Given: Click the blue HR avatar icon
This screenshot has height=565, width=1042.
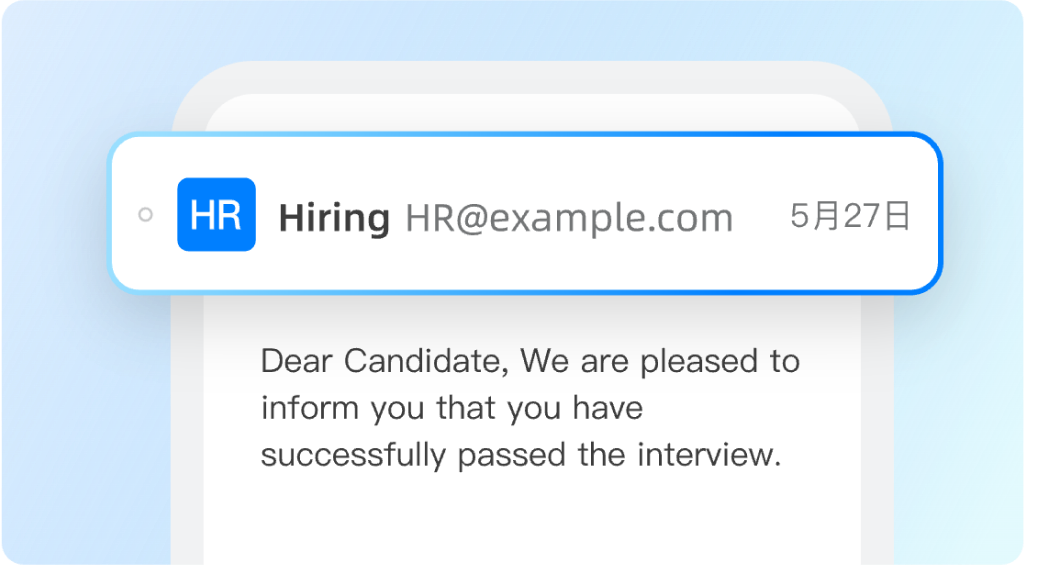Looking at the screenshot, I should pos(216,214).
